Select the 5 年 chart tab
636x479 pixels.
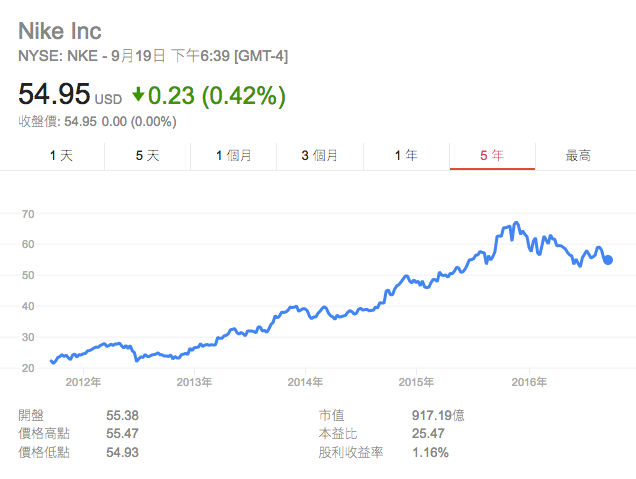[x=492, y=155]
